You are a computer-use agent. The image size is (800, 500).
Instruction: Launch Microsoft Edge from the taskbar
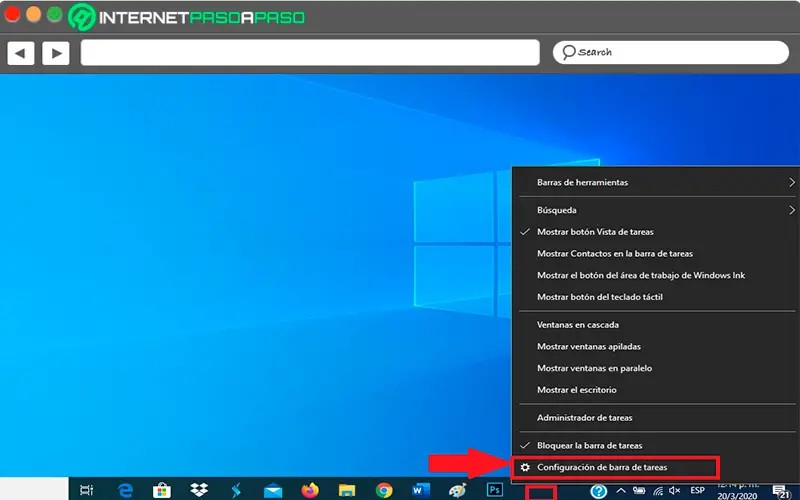125,490
